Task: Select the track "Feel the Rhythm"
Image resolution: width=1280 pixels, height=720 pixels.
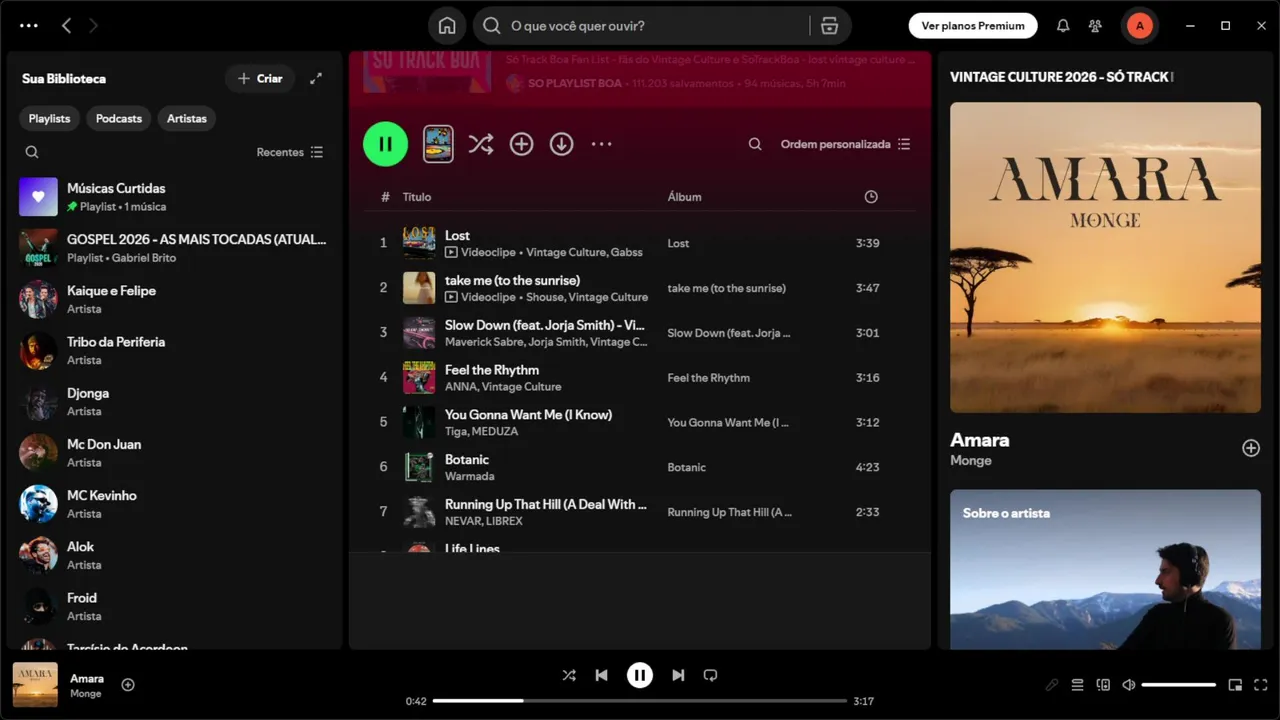Action: (640, 377)
